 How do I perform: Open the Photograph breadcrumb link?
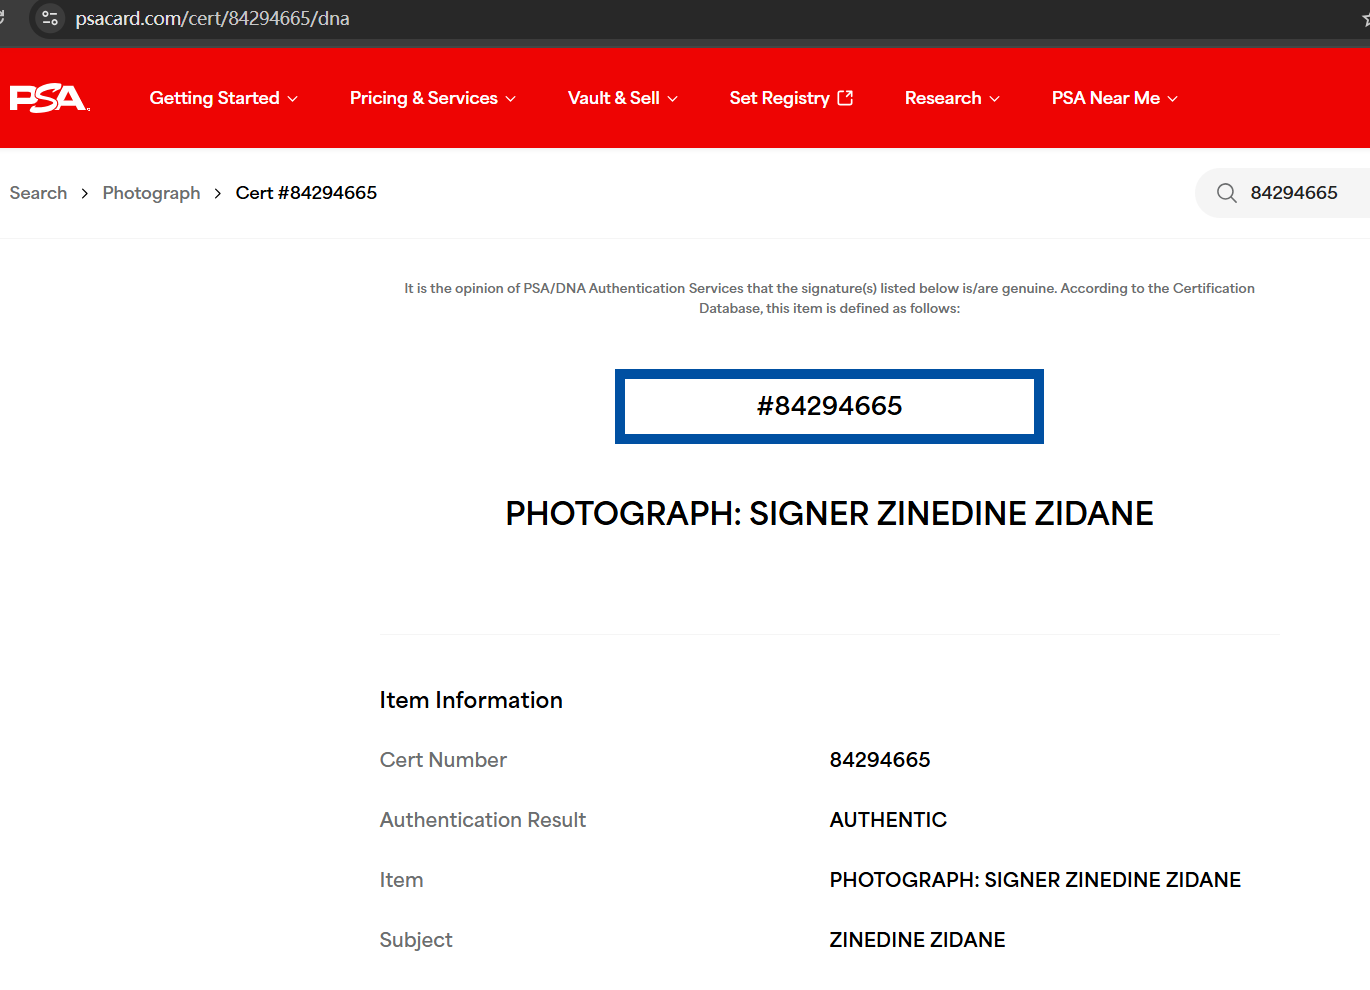coord(151,193)
